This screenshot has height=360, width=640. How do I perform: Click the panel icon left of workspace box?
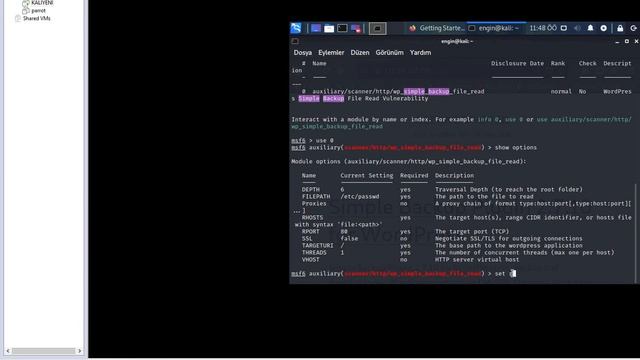356,28
